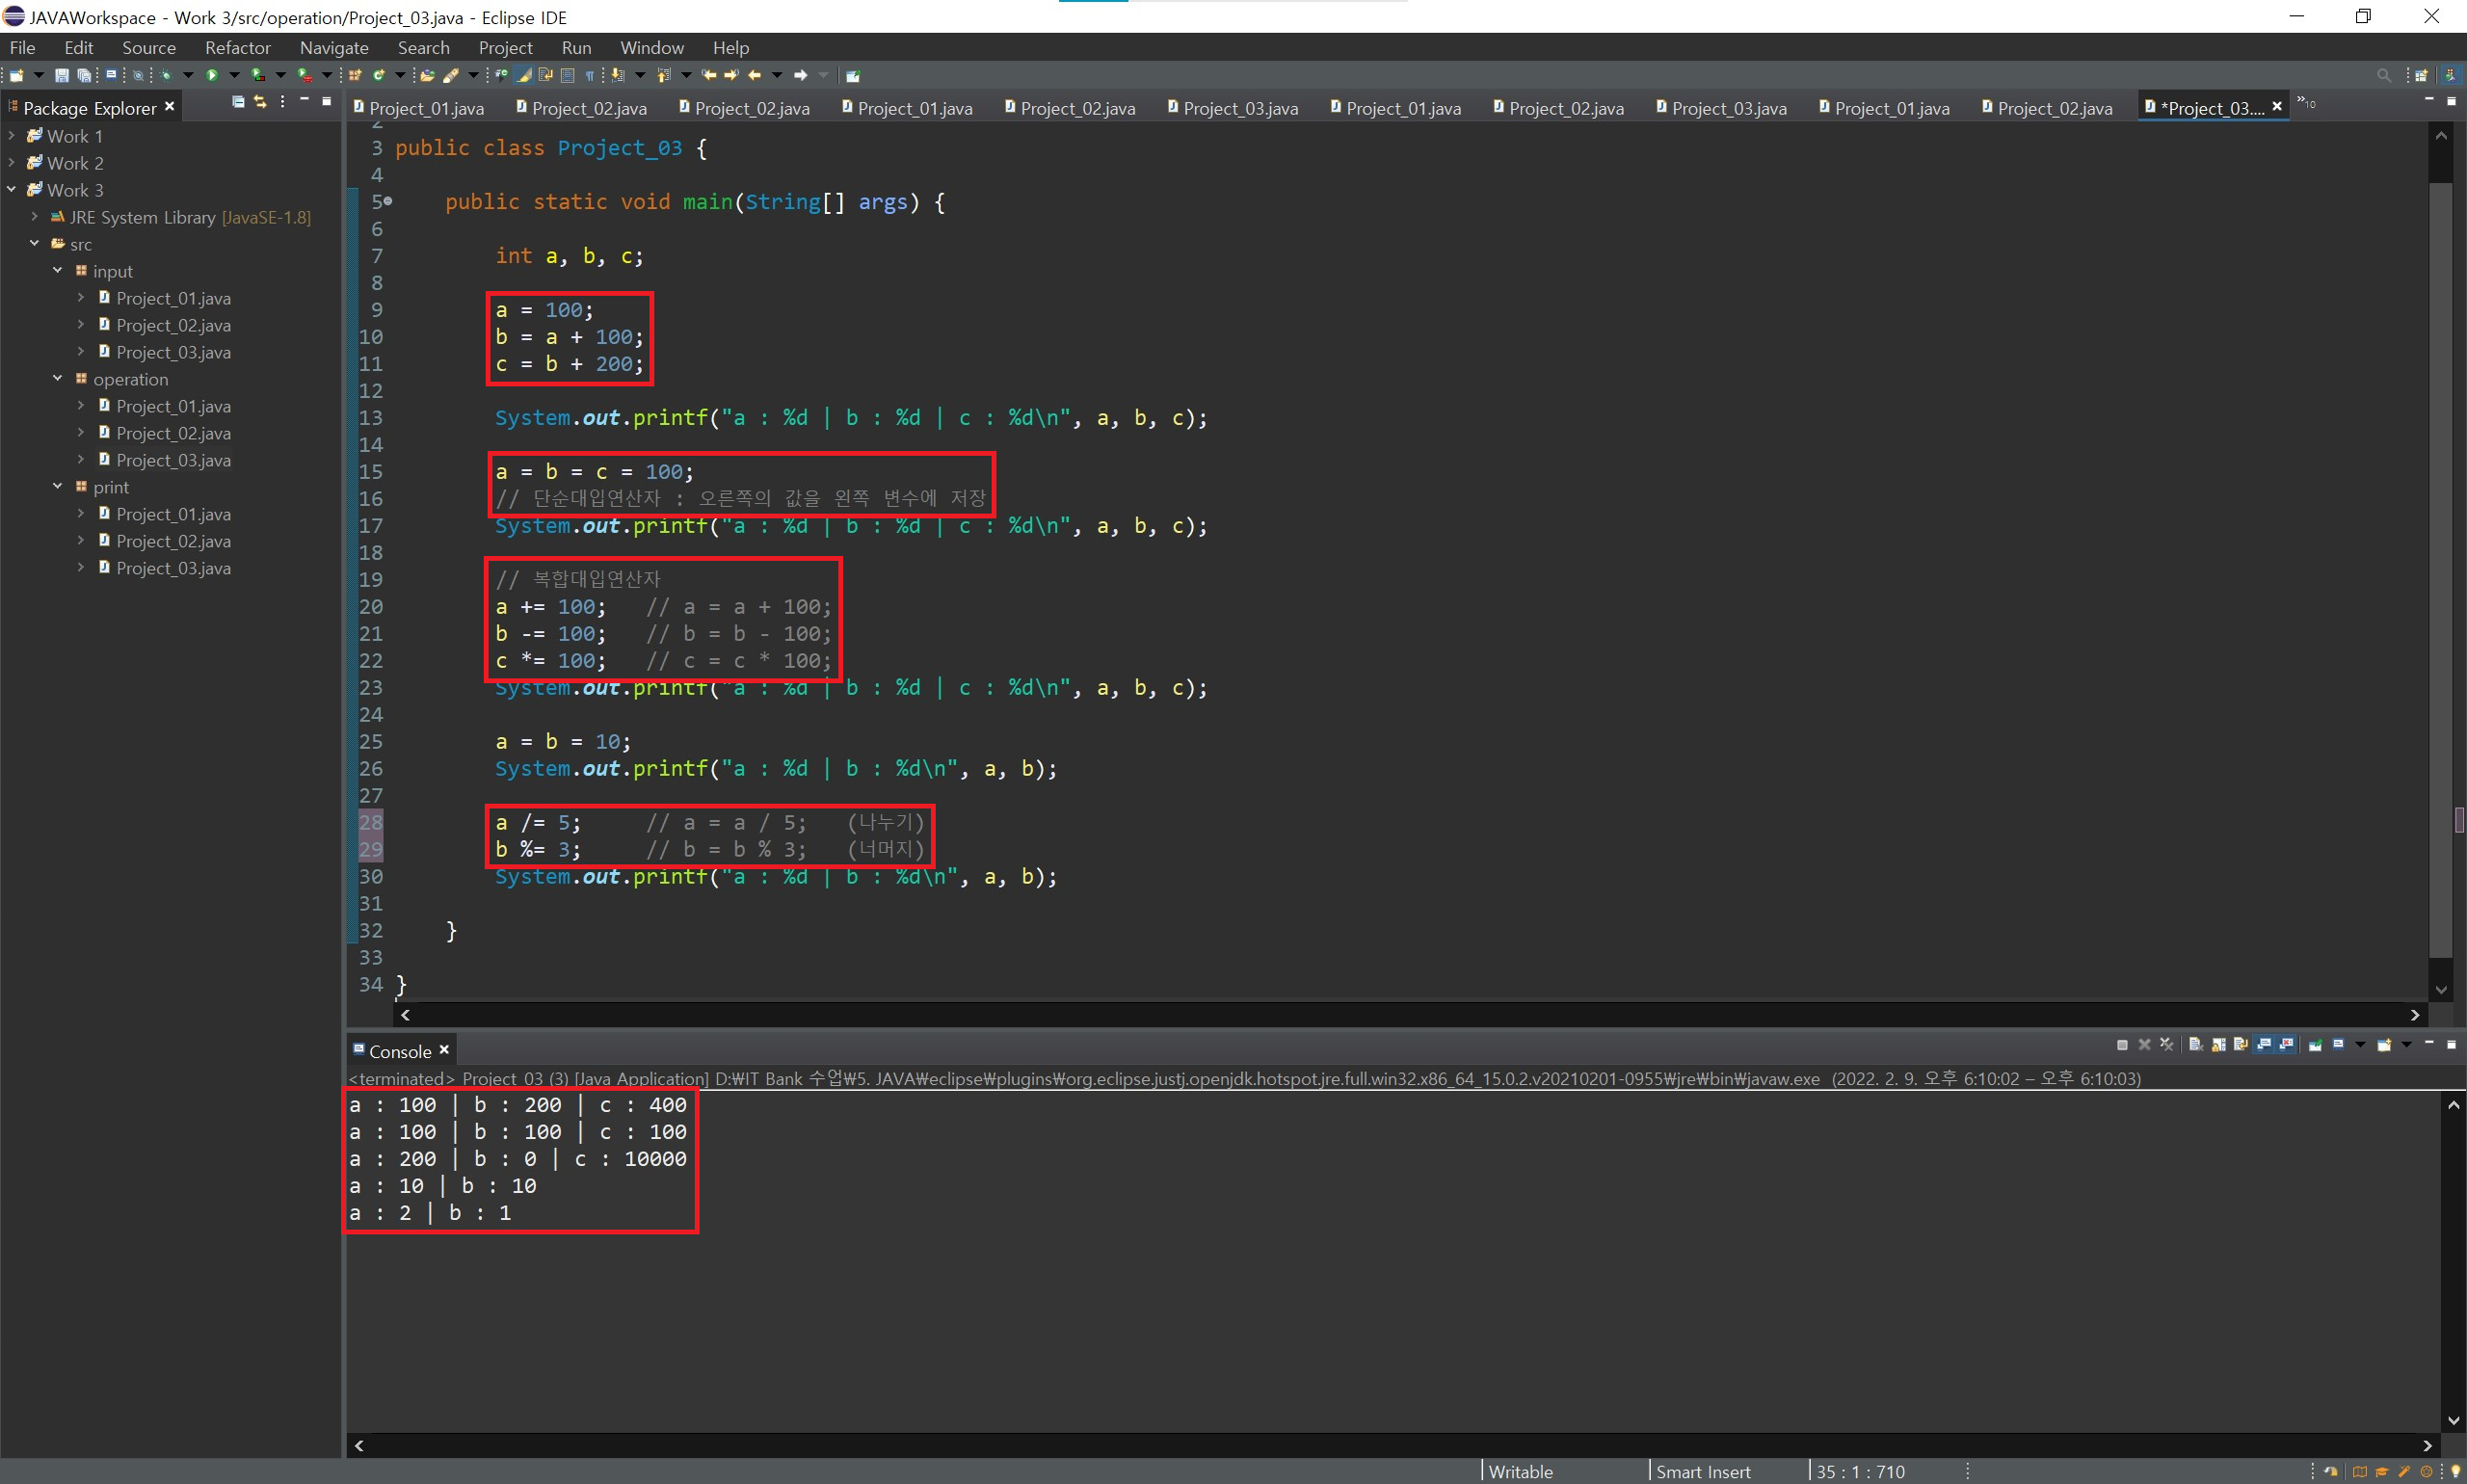2467x1484 pixels.
Task: Select Project_03.java under the print package
Action: pyautogui.click(x=173, y=568)
